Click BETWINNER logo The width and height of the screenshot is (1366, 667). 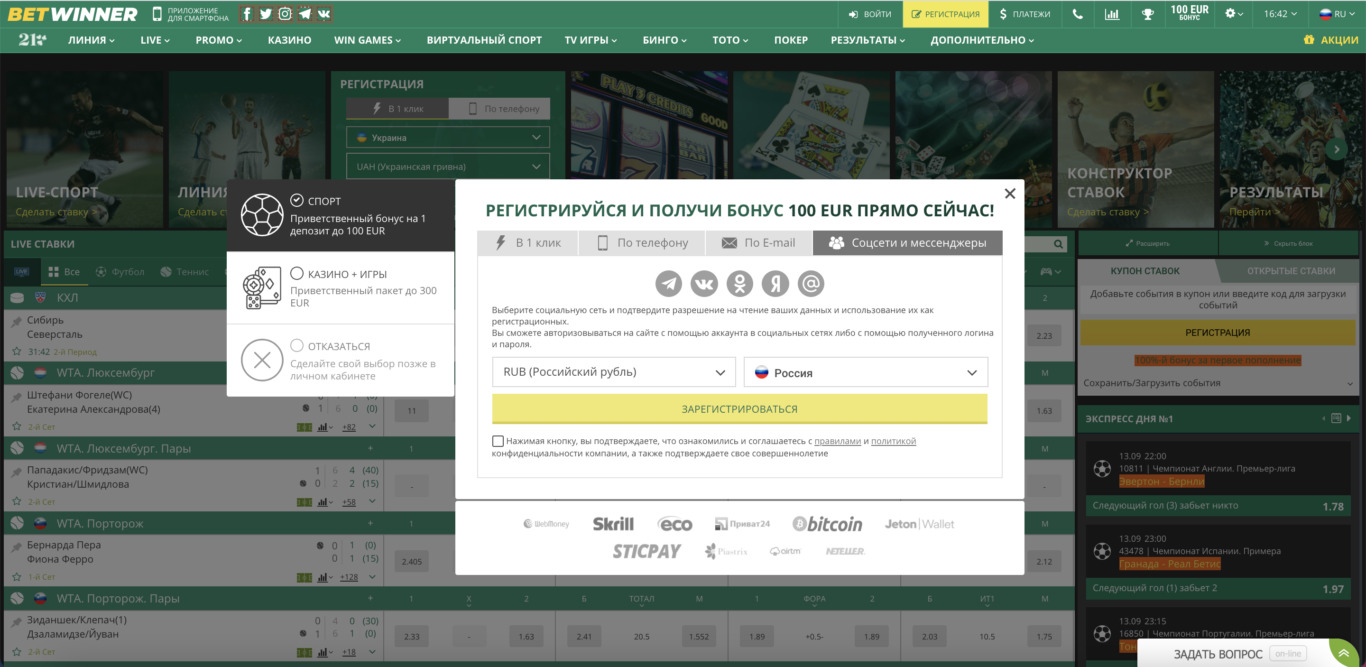pos(73,14)
